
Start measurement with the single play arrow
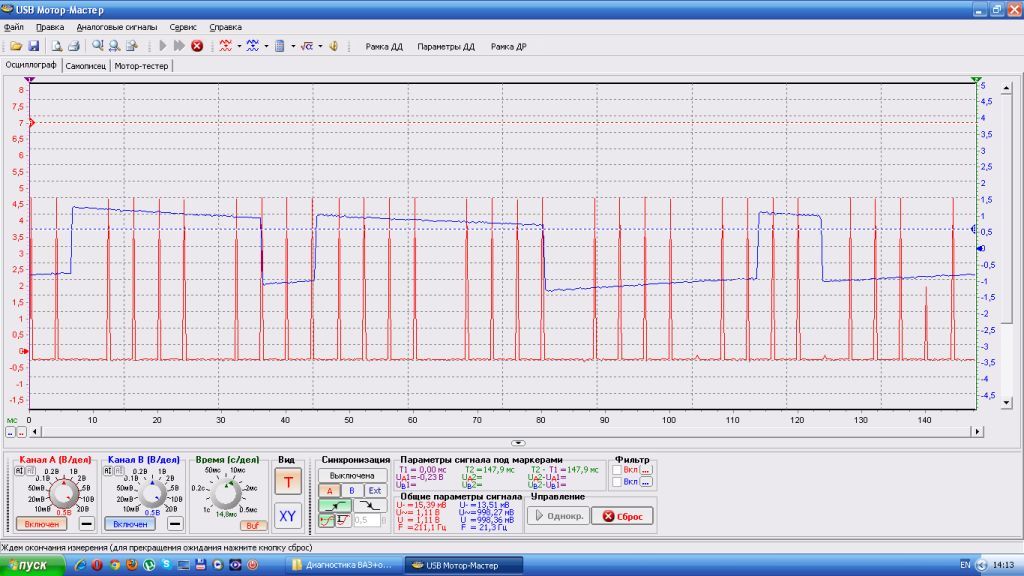[163, 46]
